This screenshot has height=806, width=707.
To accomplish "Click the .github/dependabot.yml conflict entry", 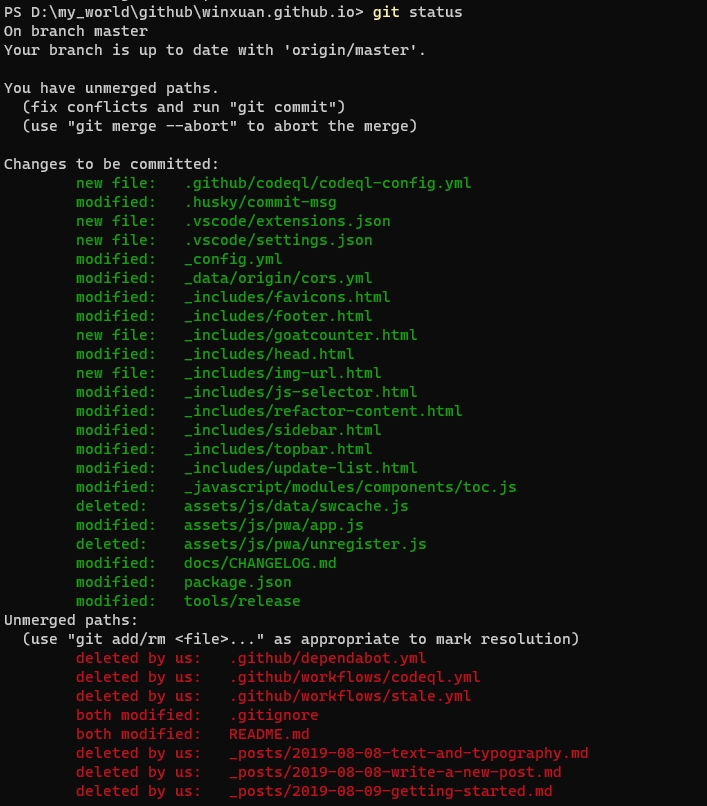I will click(x=328, y=658).
